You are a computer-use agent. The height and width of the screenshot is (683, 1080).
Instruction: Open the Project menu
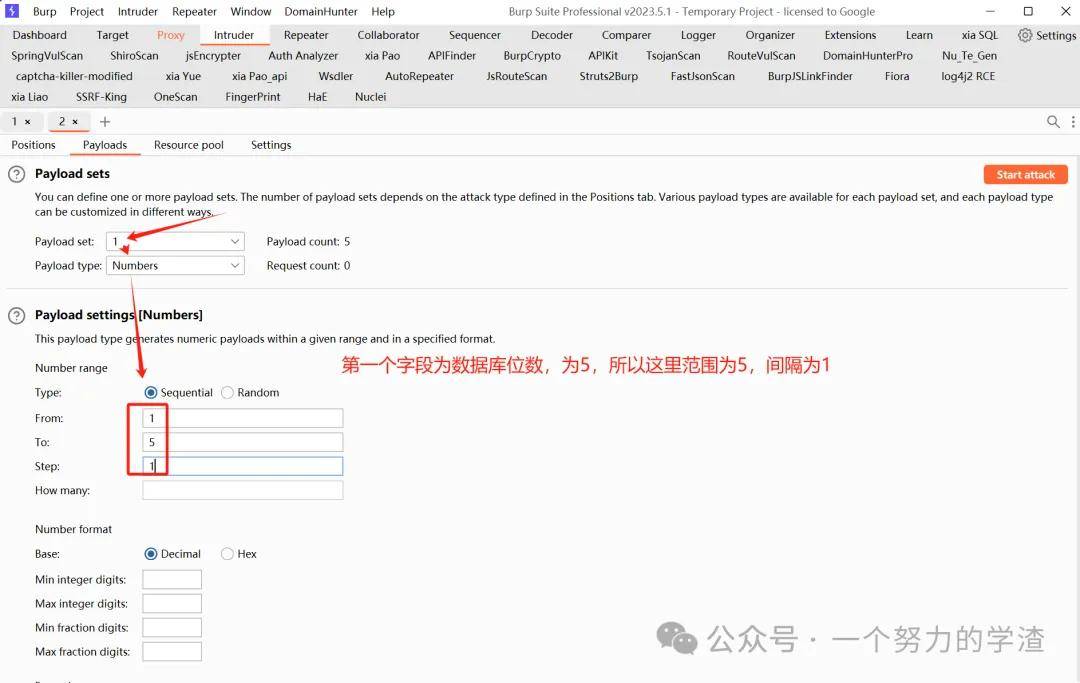point(87,12)
